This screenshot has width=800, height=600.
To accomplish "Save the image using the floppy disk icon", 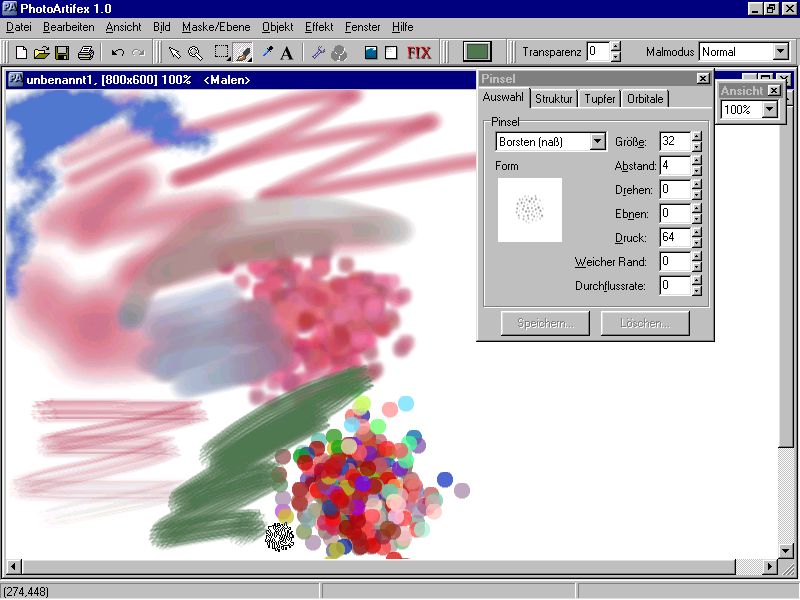I will coord(61,52).
